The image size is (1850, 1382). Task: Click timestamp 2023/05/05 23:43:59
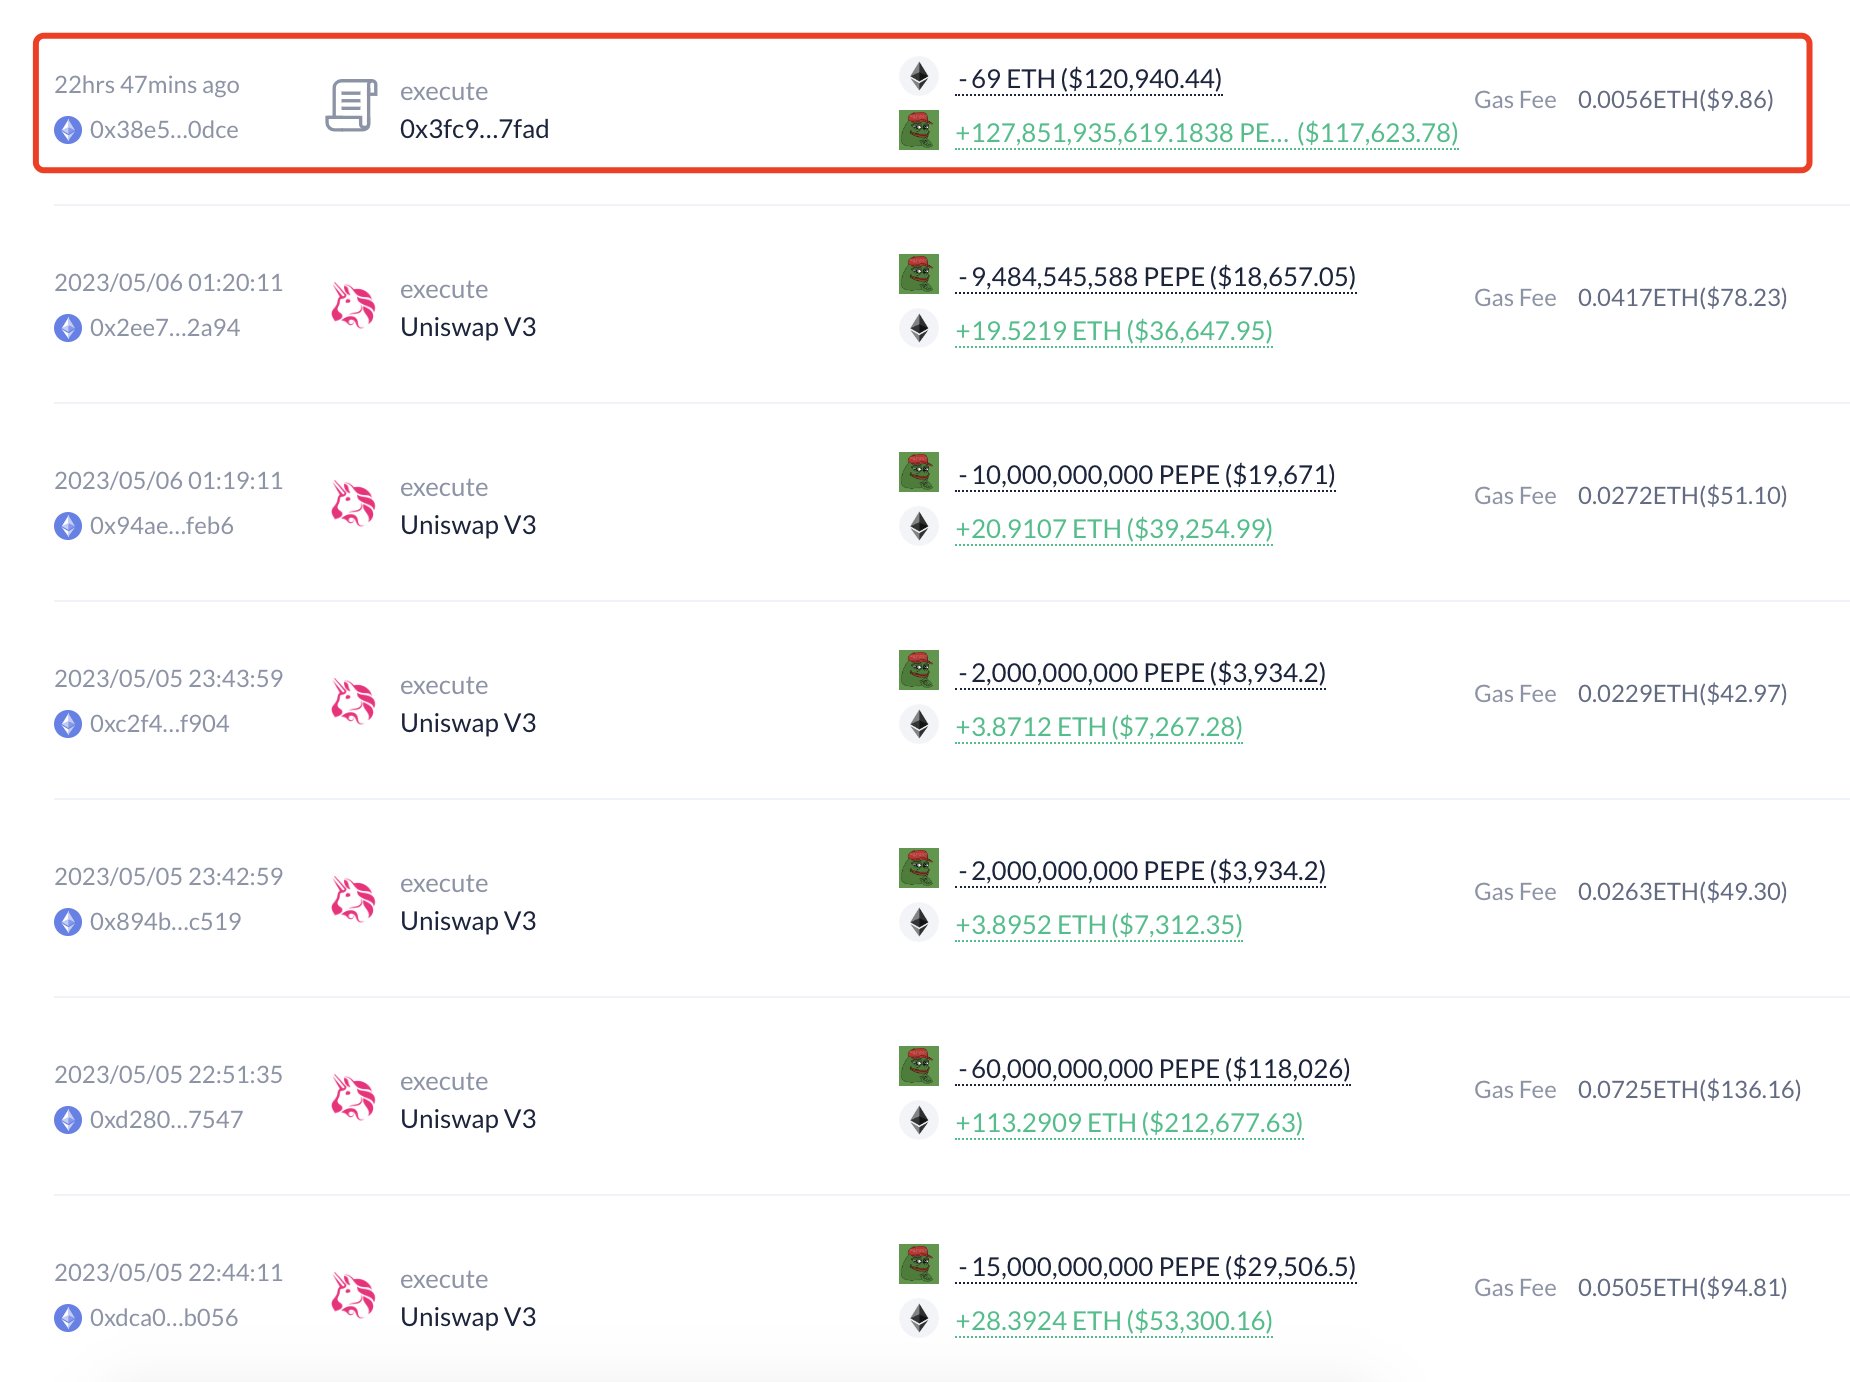click(169, 678)
